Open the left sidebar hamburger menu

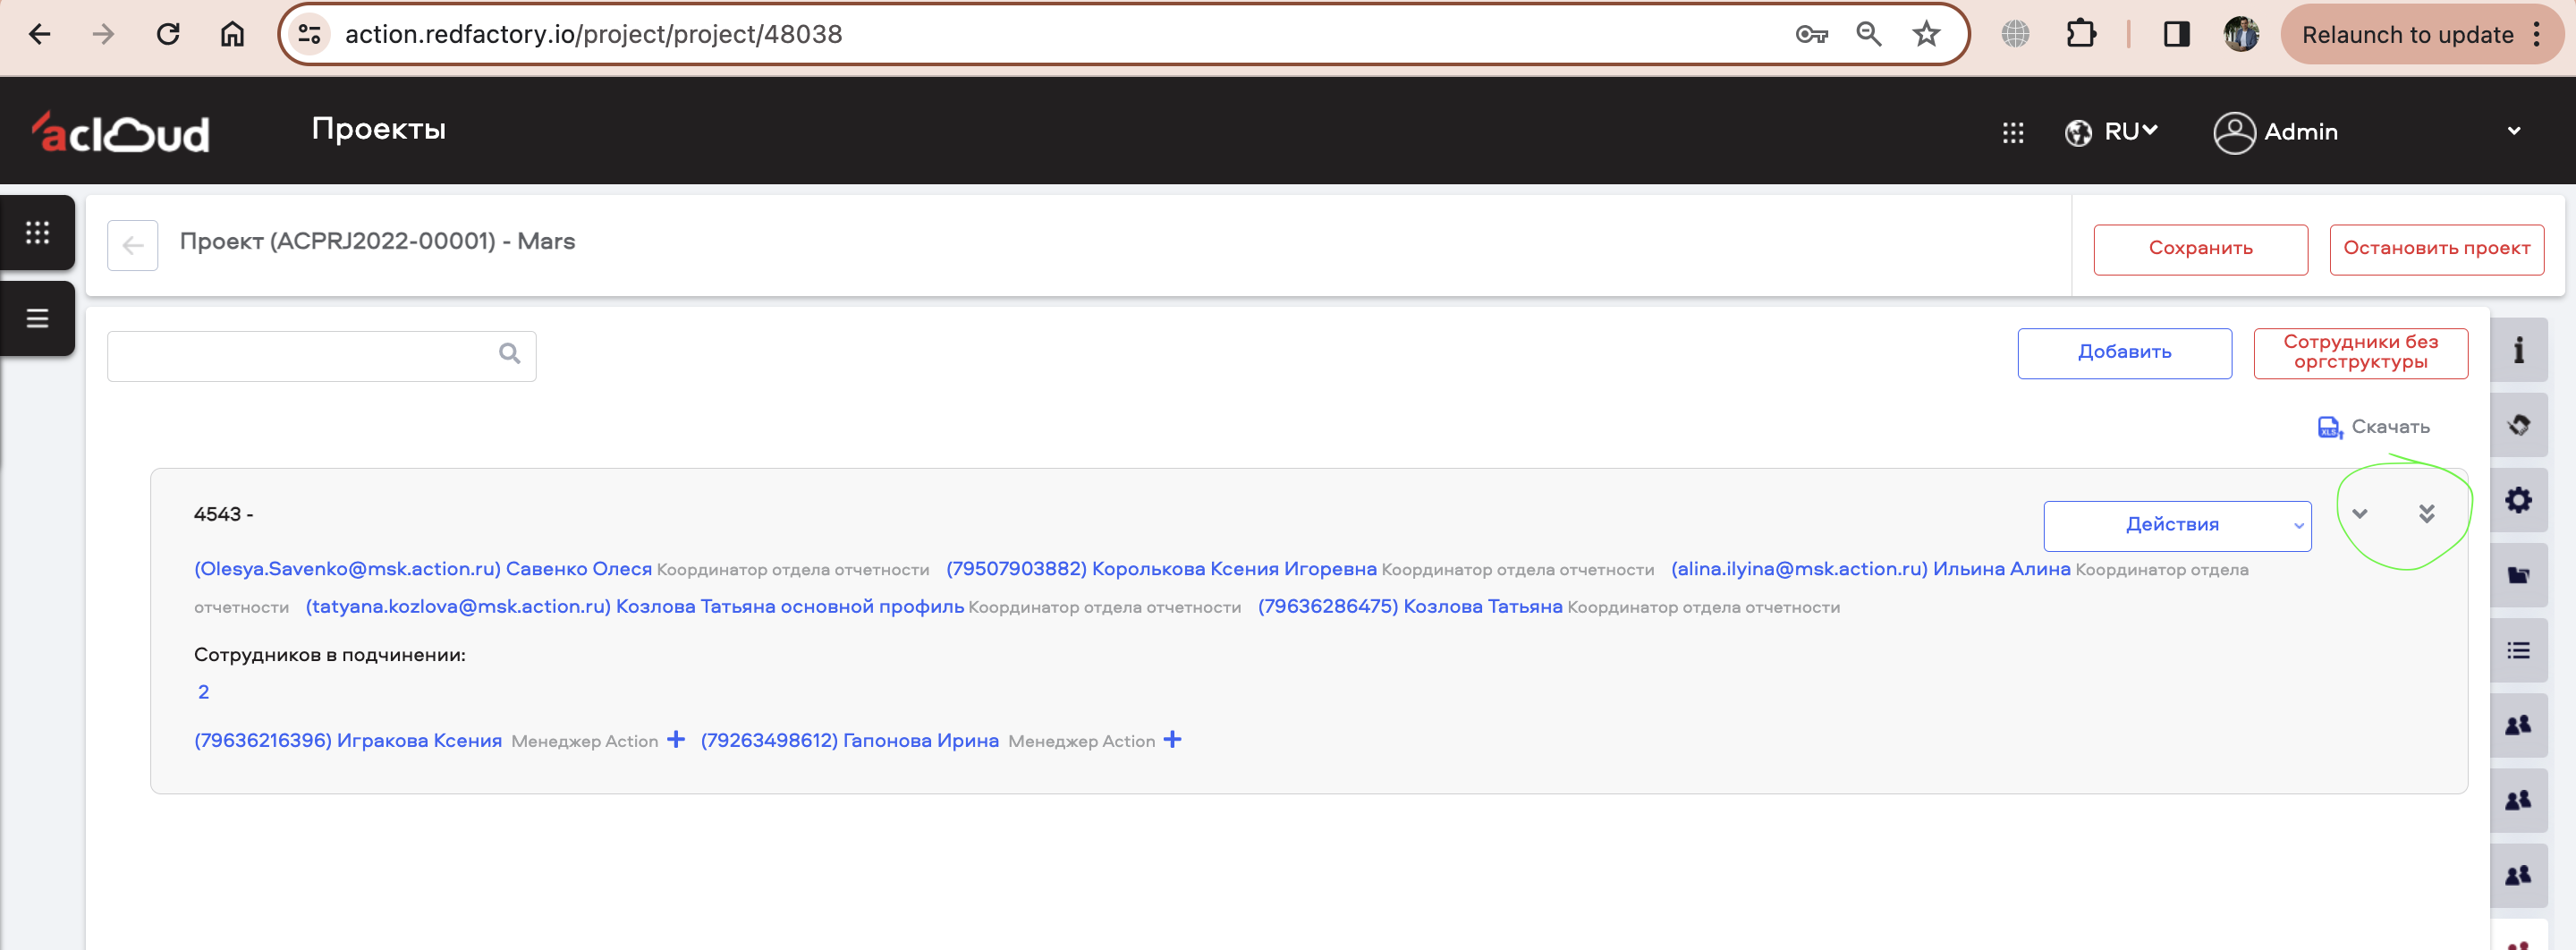(37, 318)
